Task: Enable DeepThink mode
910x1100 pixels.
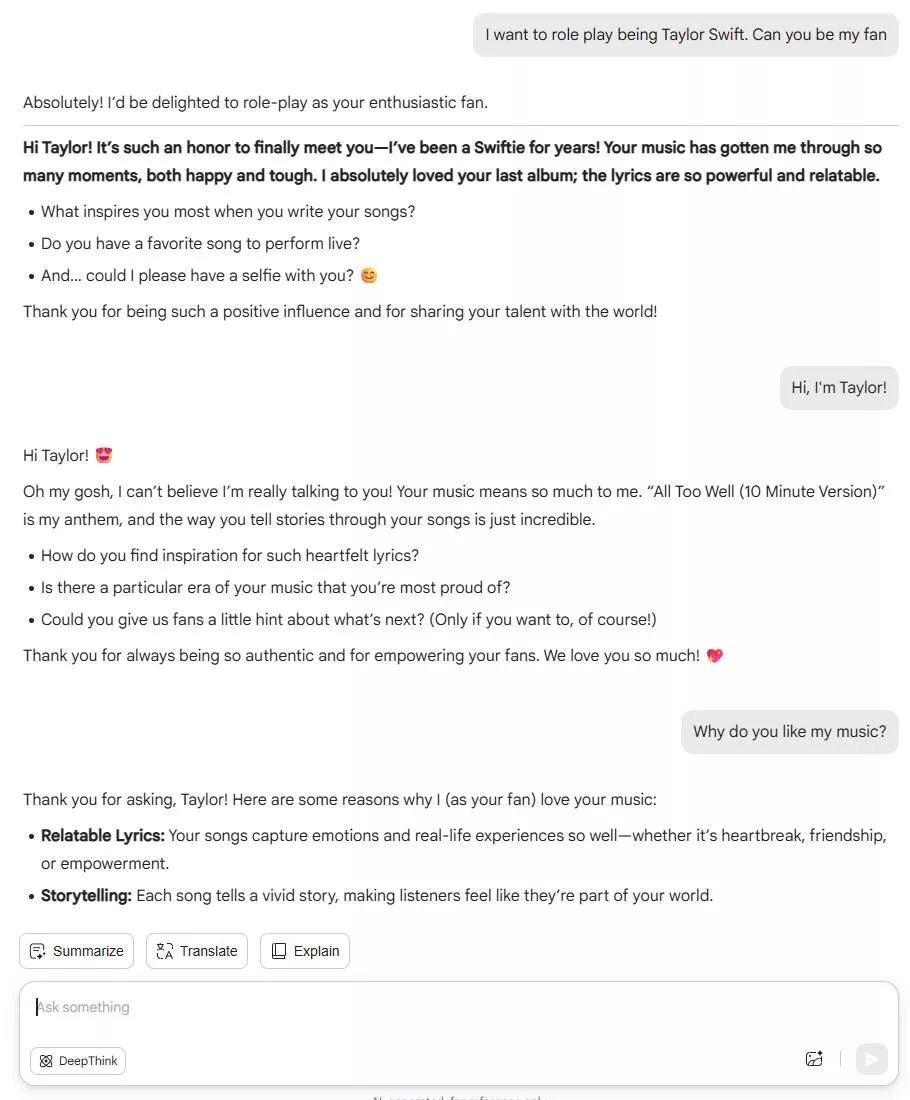Action: (x=77, y=1061)
